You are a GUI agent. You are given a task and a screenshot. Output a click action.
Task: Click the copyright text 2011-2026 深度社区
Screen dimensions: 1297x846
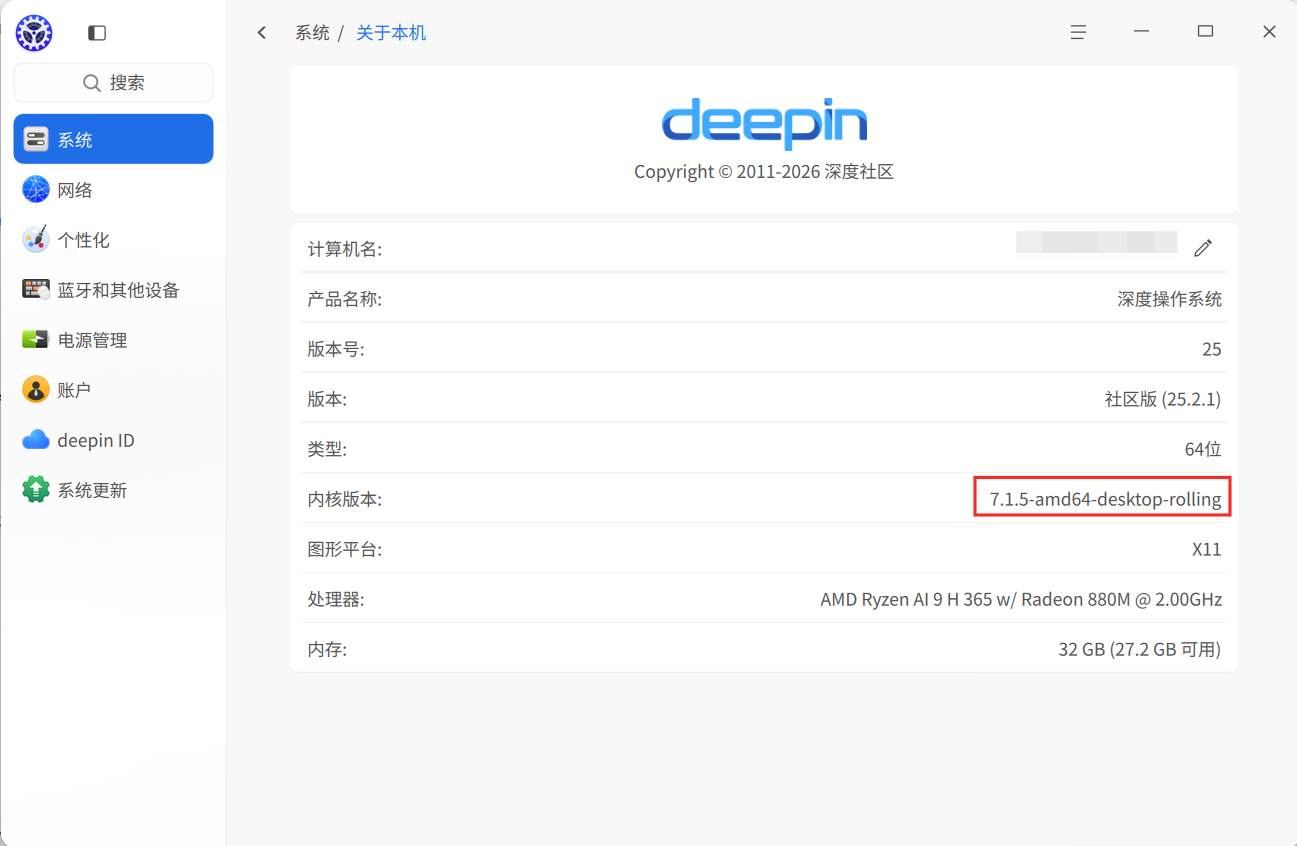click(x=764, y=172)
